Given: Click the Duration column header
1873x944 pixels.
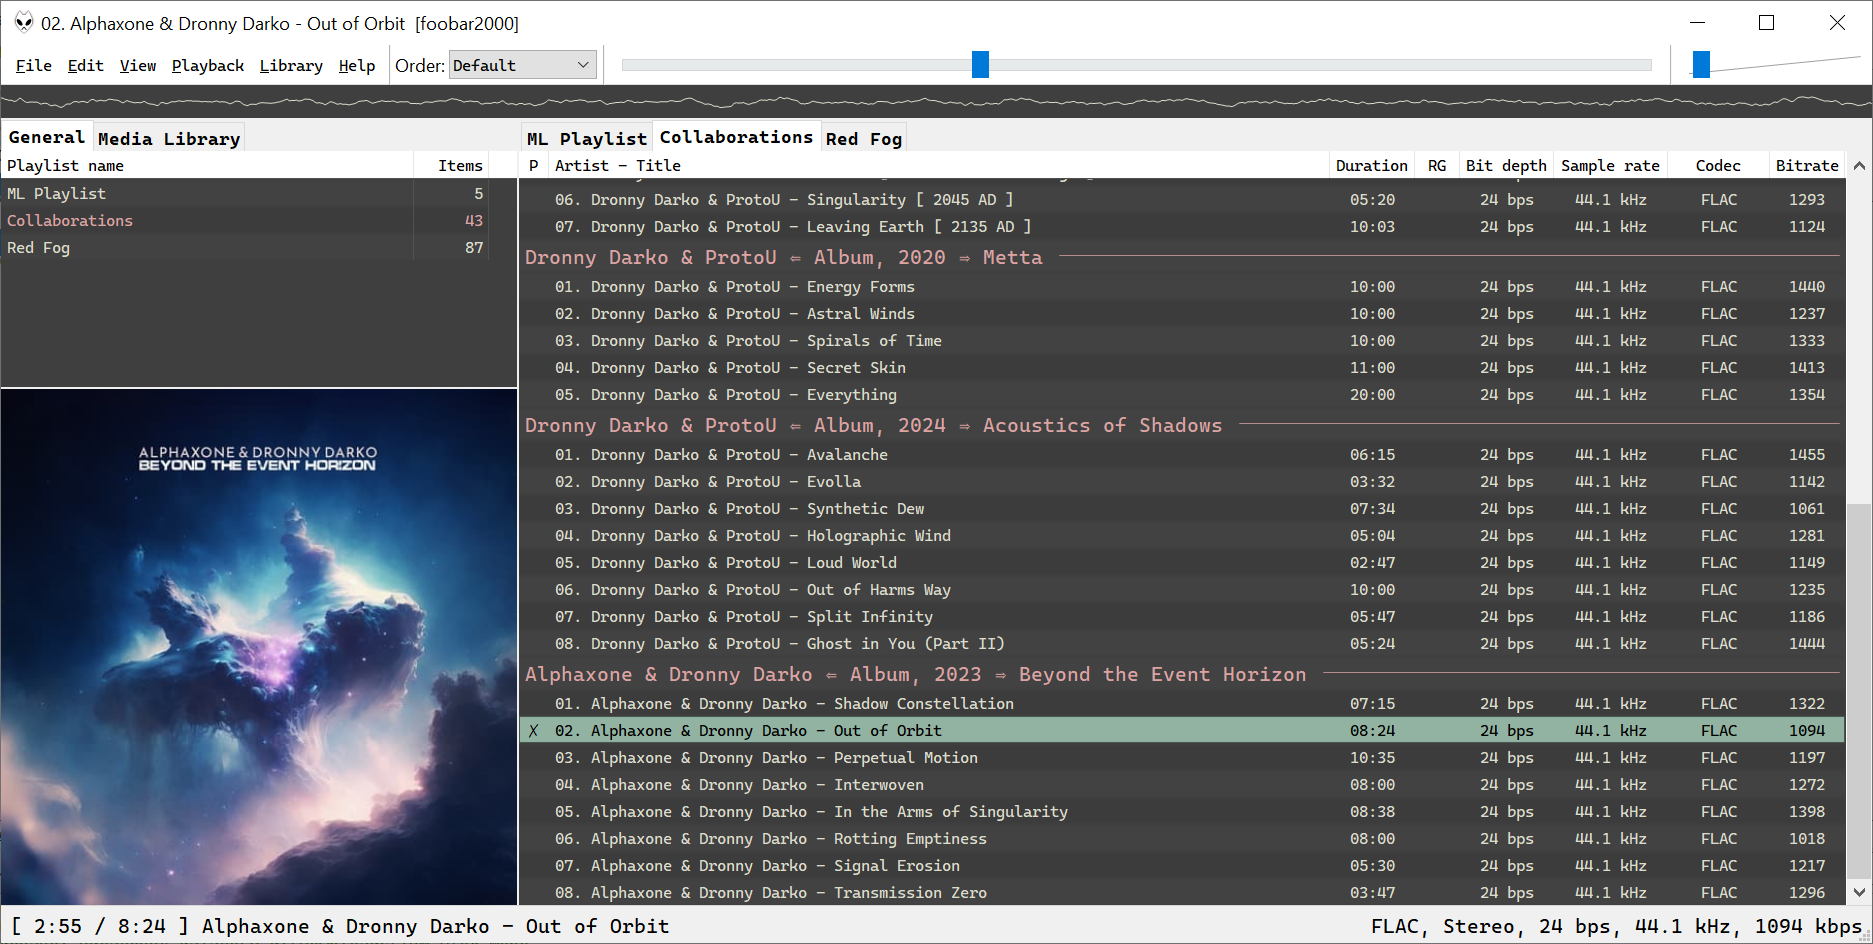Looking at the screenshot, I should point(1371,166).
